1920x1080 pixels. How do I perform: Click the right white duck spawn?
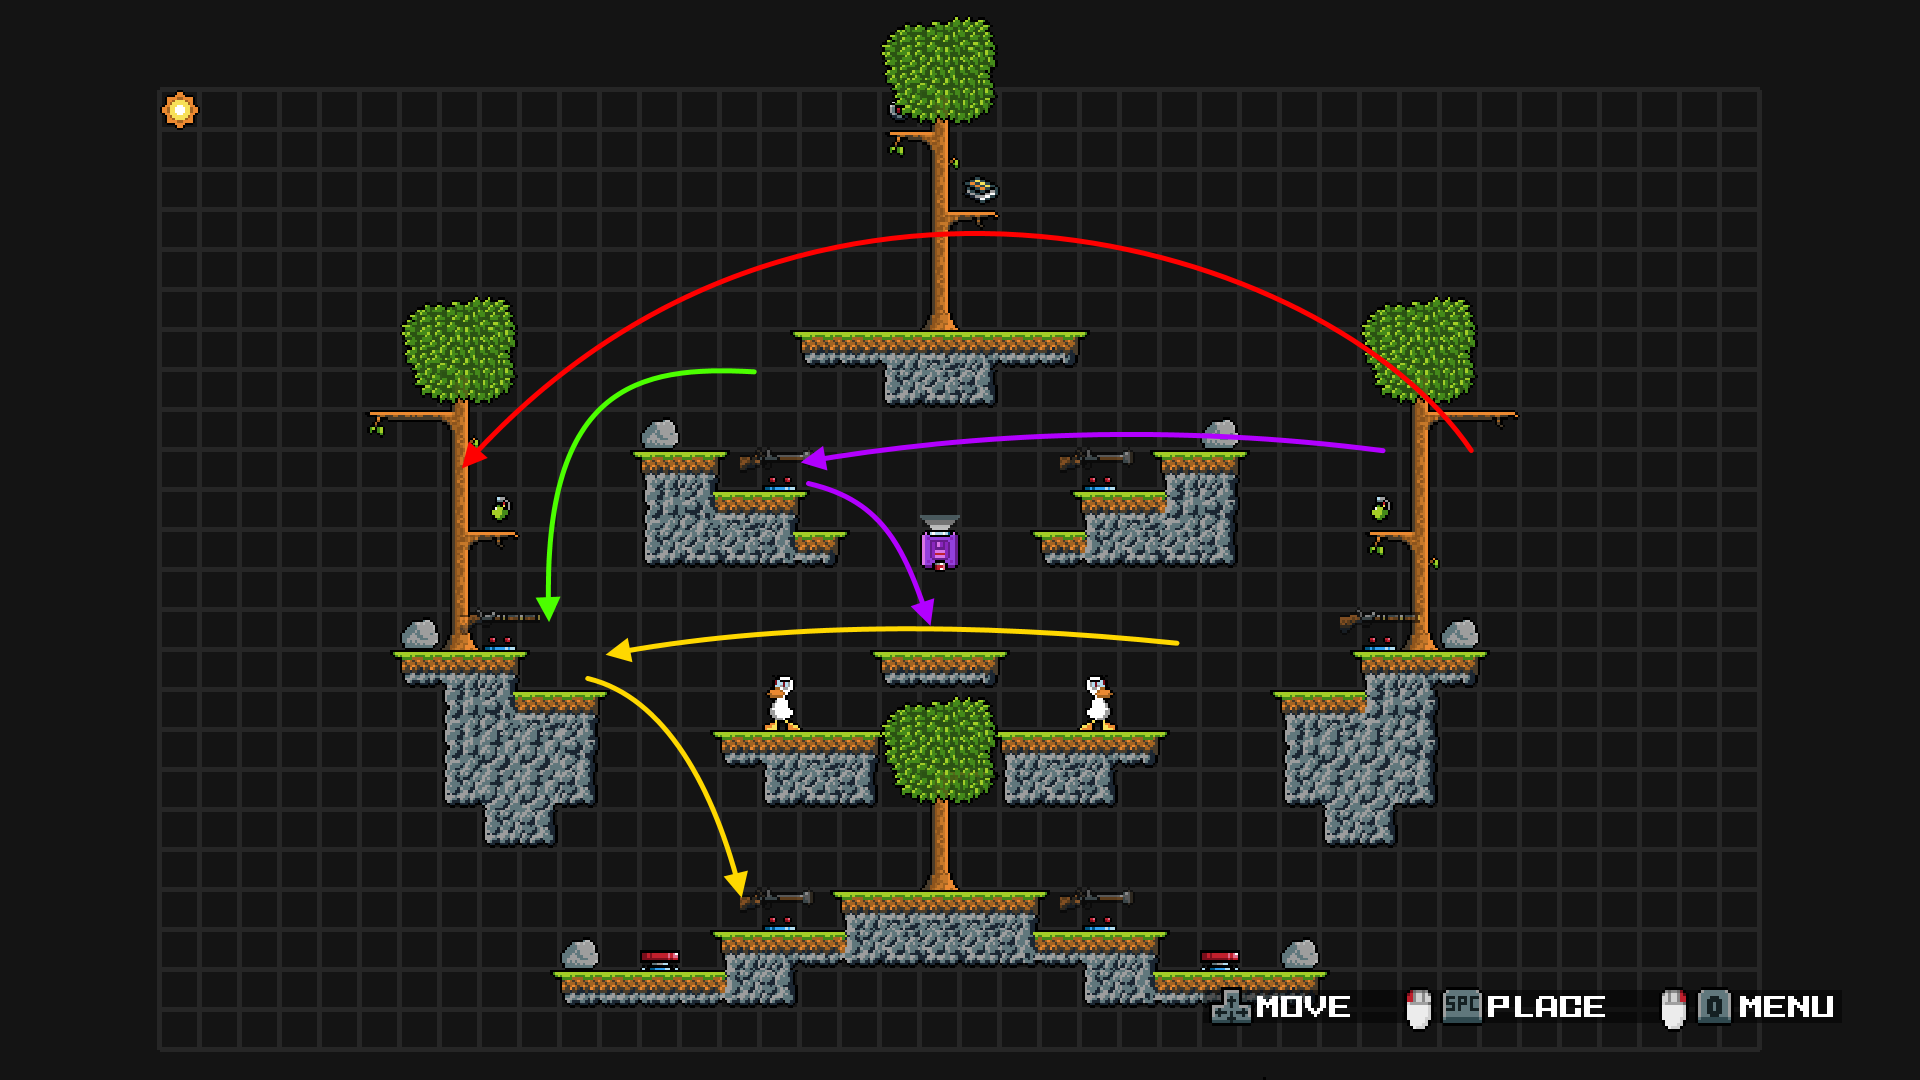(x=1098, y=703)
